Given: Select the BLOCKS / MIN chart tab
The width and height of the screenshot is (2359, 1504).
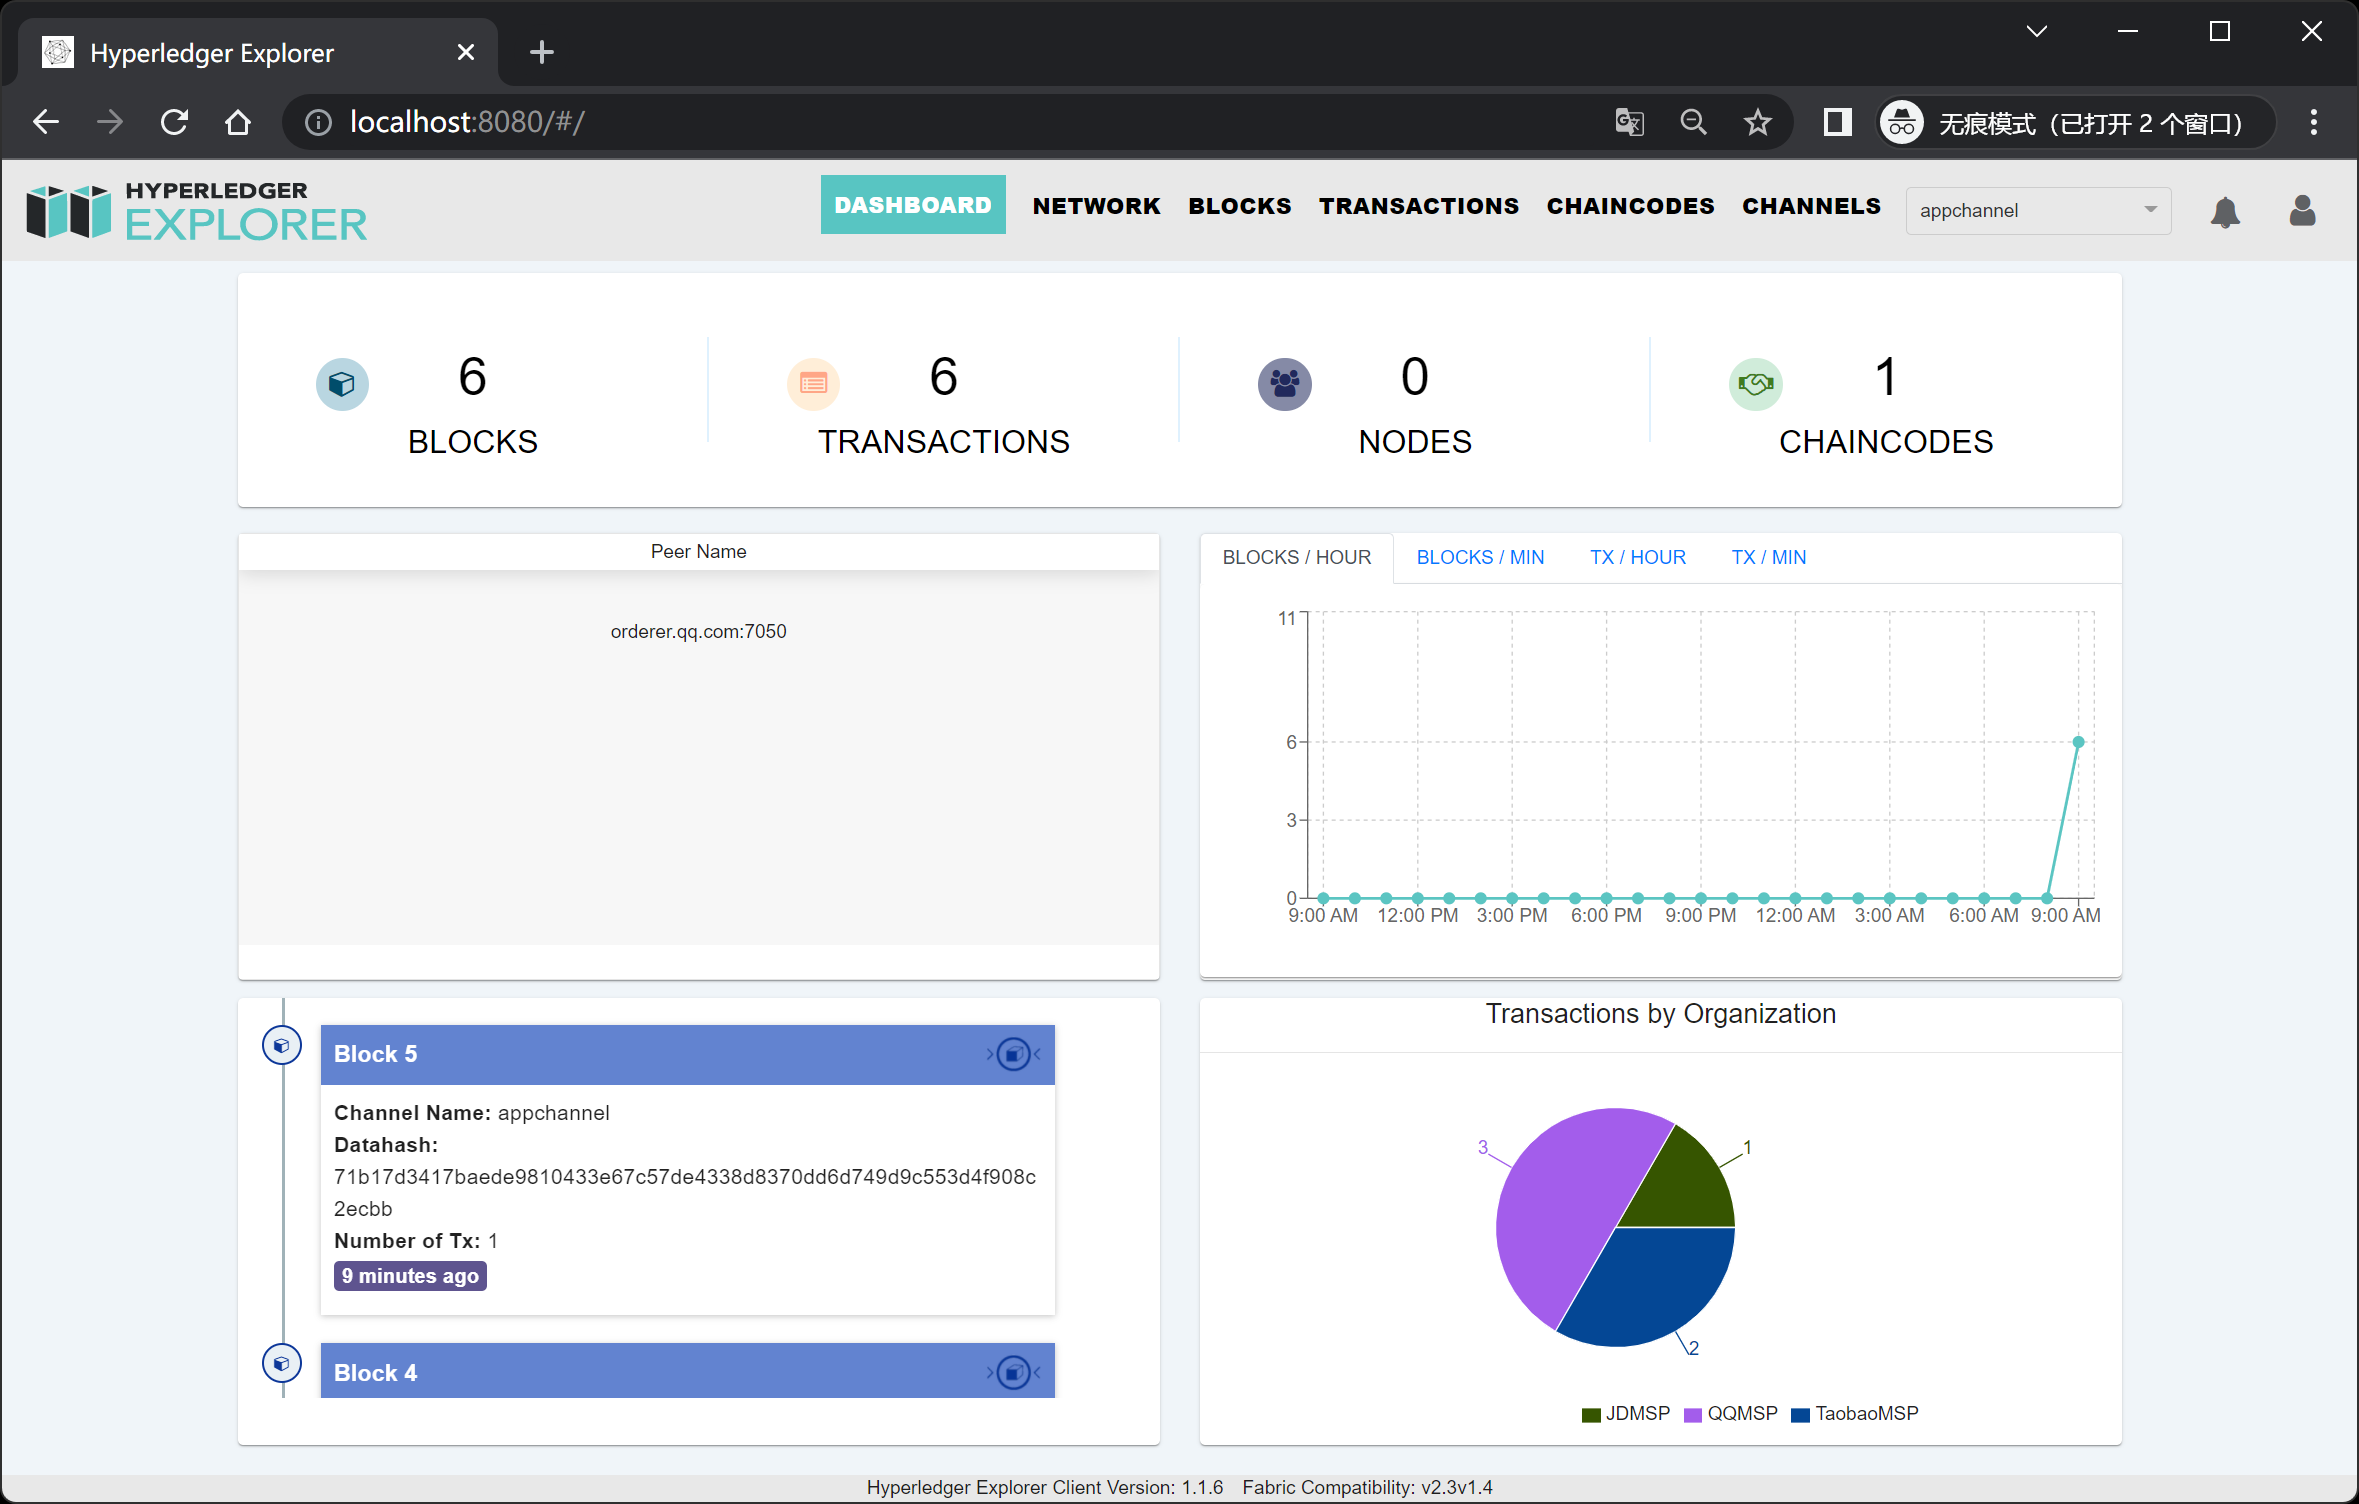Looking at the screenshot, I should (x=1480, y=557).
